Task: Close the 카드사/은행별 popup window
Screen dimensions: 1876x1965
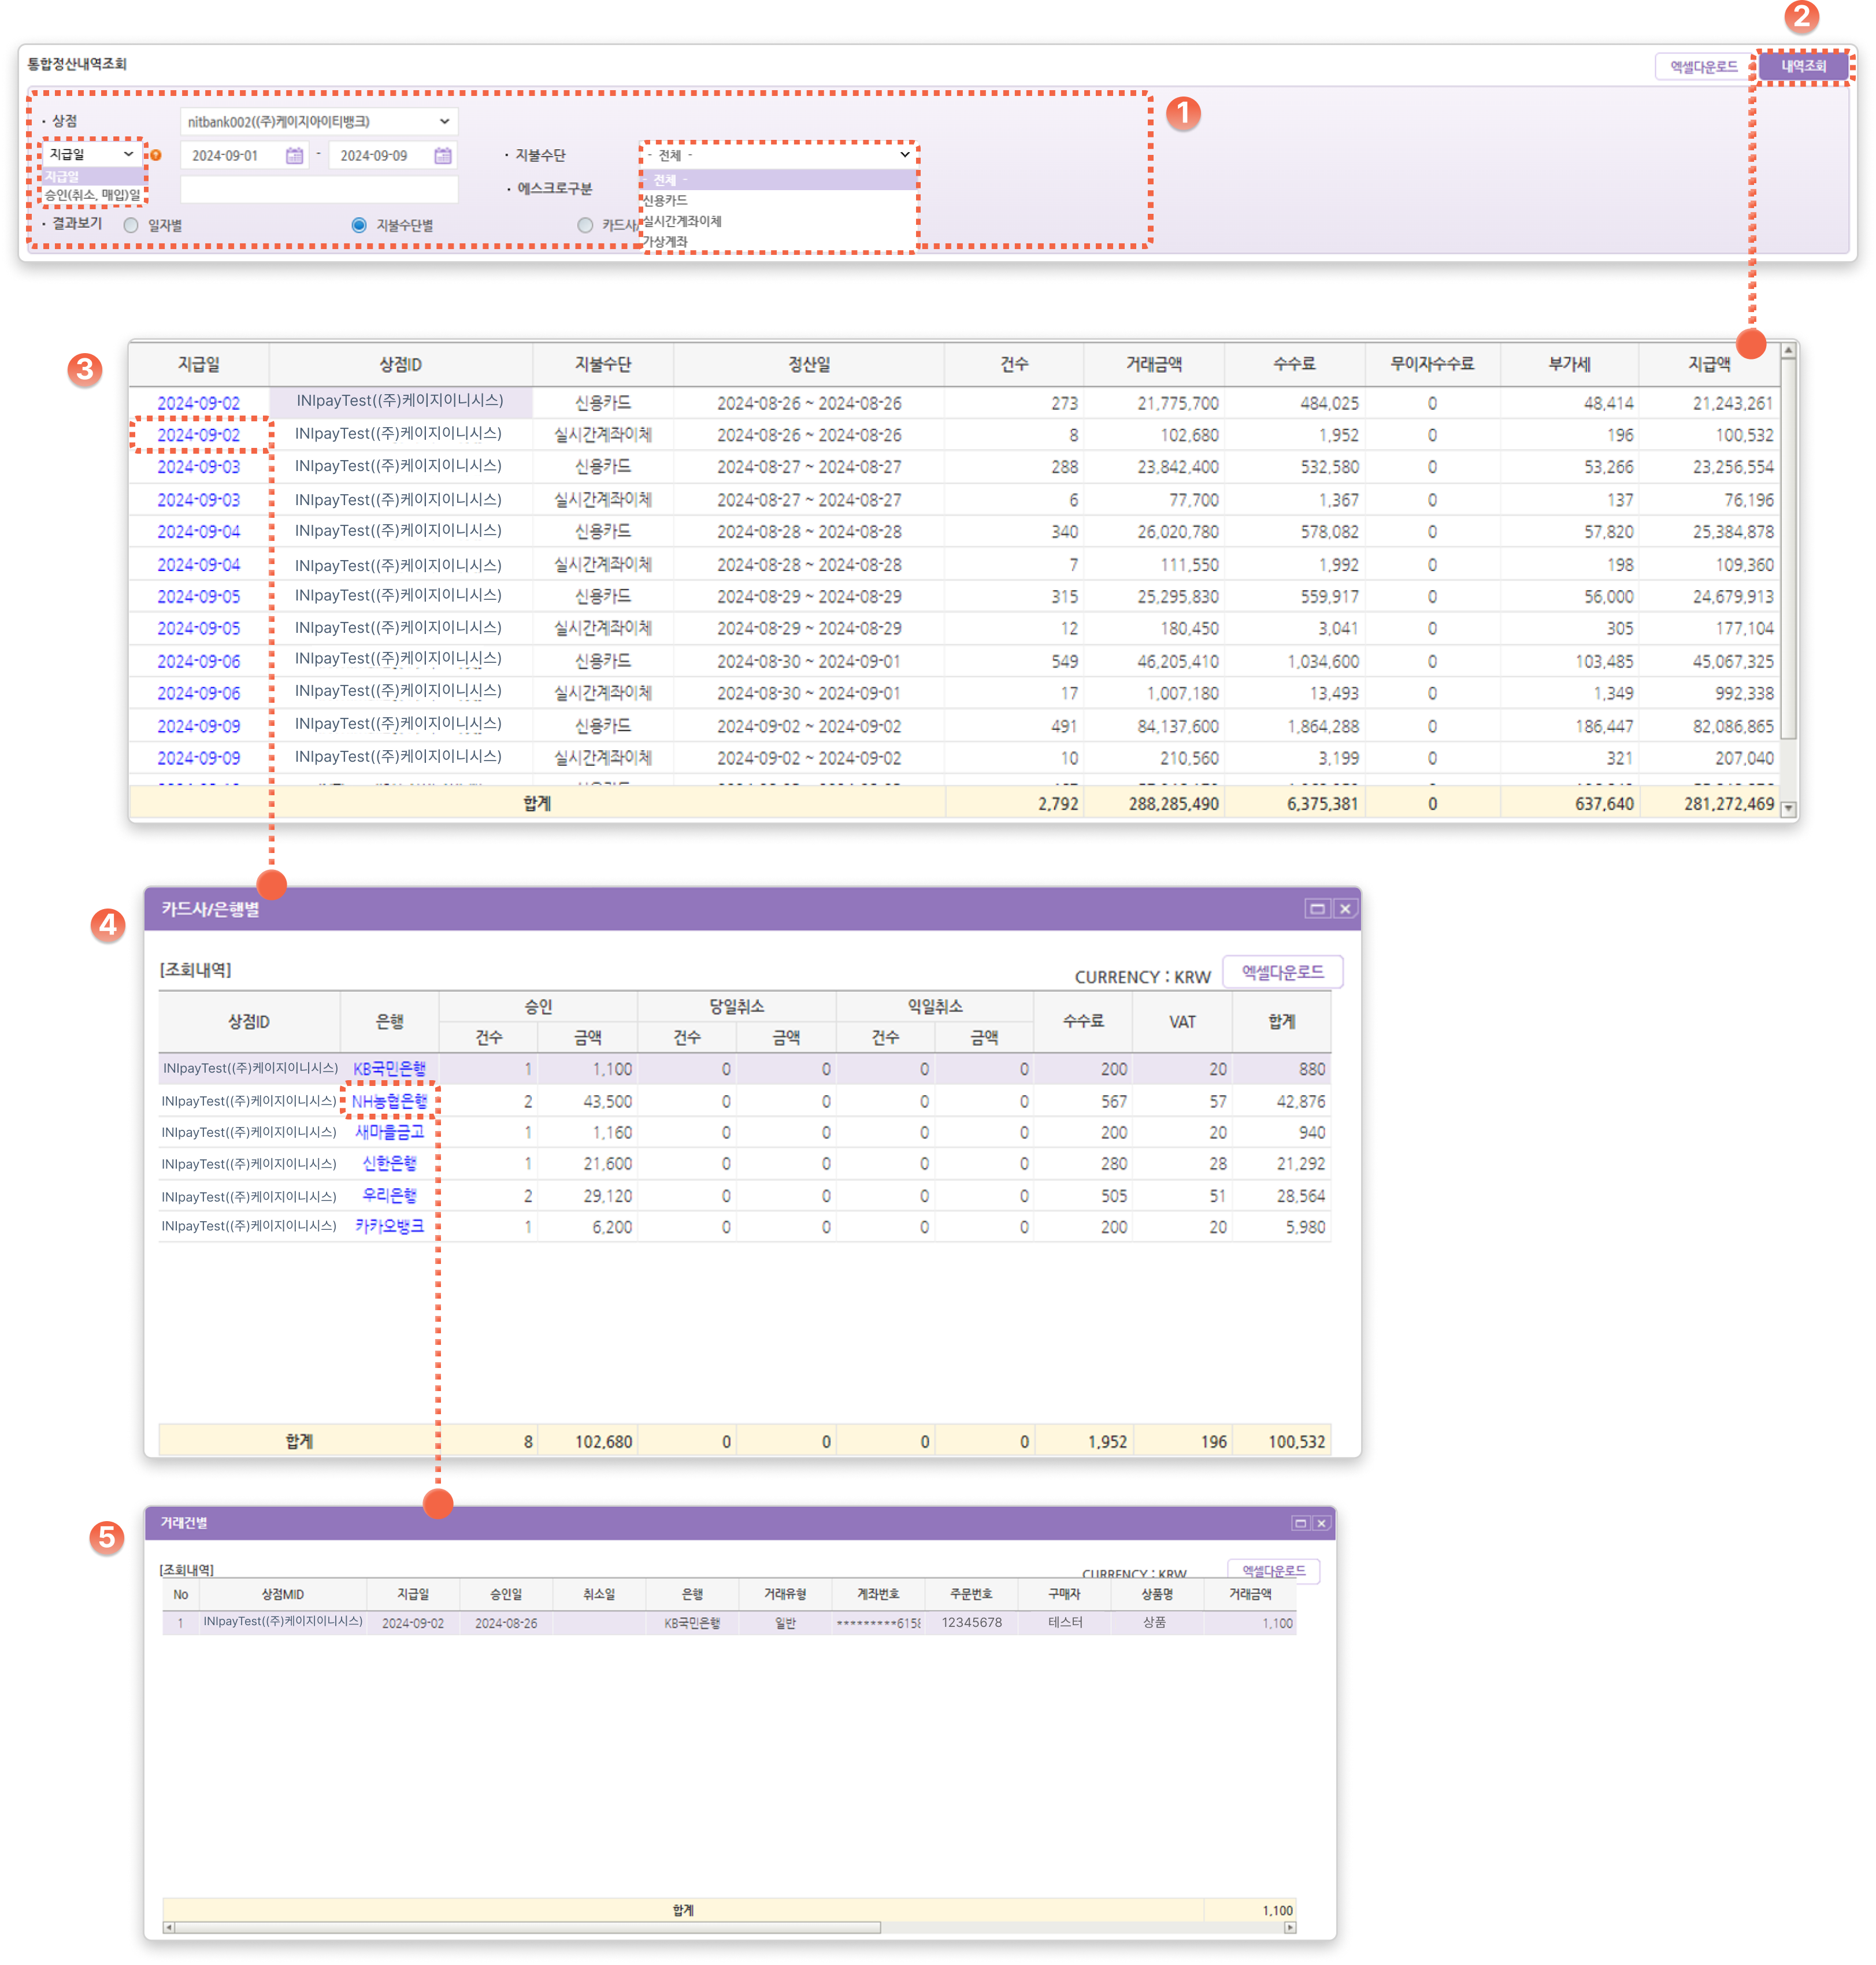Action: point(1345,909)
